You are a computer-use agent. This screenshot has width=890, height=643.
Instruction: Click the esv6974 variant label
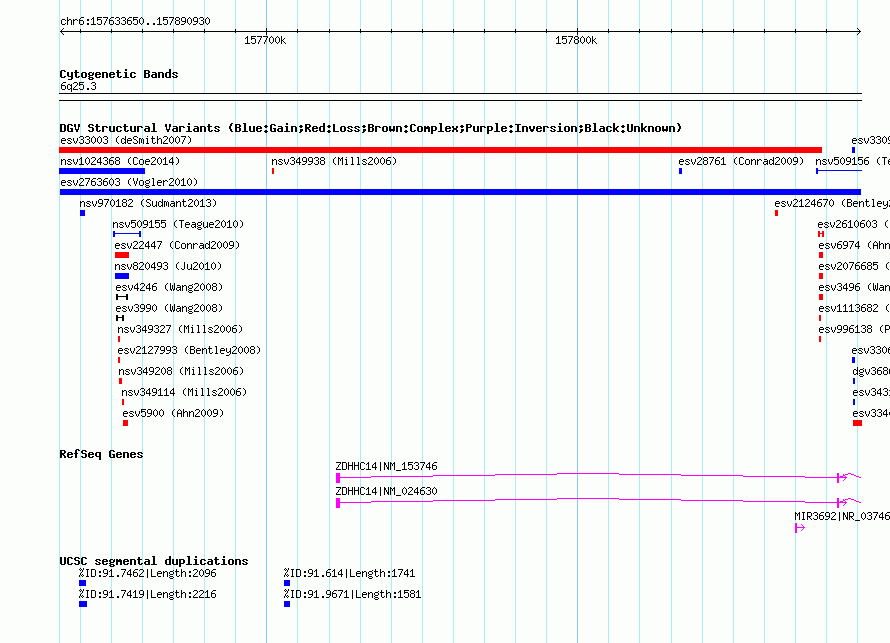854,245
